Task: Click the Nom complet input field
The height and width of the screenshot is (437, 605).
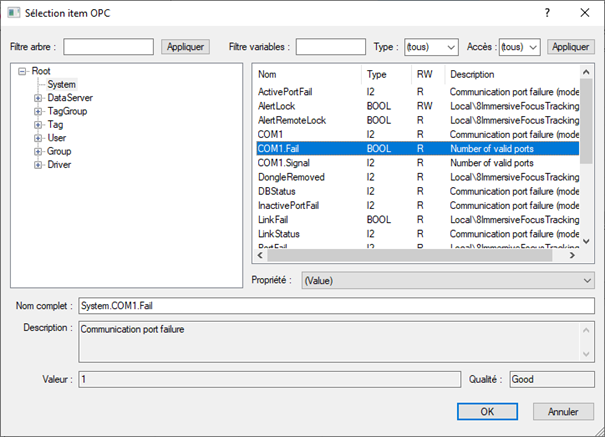Action: coord(334,305)
